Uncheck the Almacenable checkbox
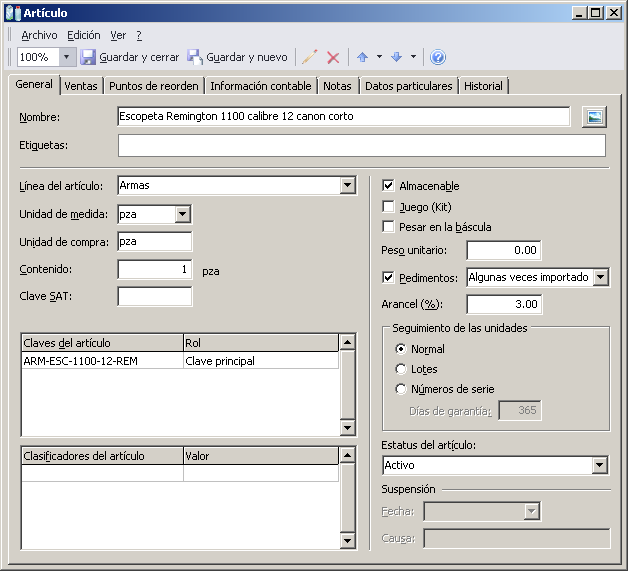The width and height of the screenshot is (628, 571). point(389,186)
